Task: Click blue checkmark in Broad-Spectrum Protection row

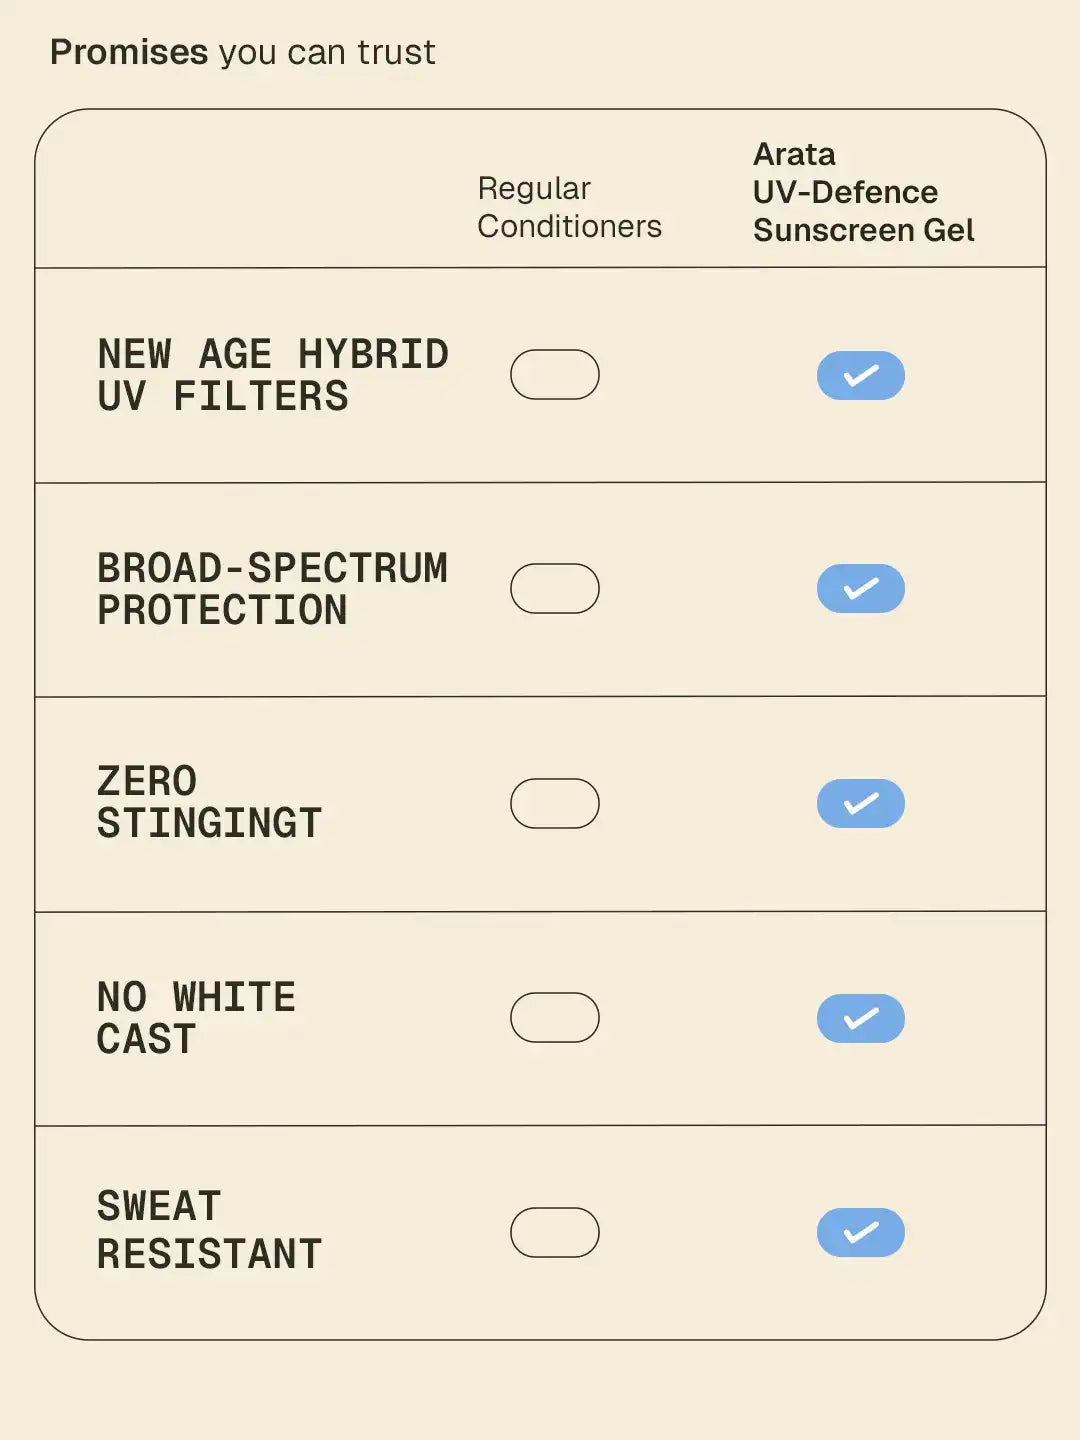Action: (860, 589)
